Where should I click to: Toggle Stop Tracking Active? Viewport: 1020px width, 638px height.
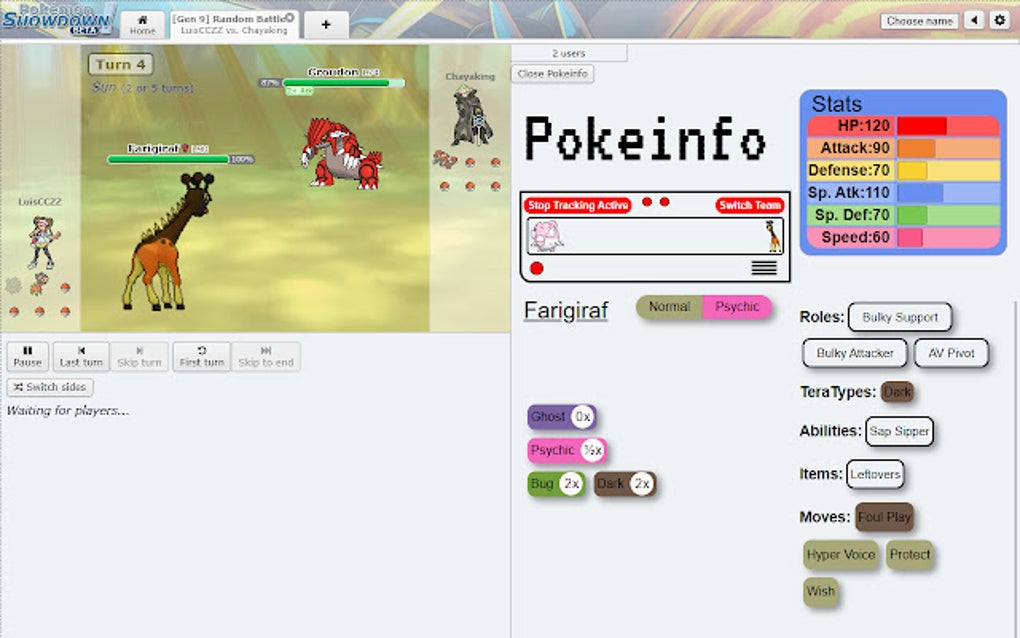tap(577, 205)
